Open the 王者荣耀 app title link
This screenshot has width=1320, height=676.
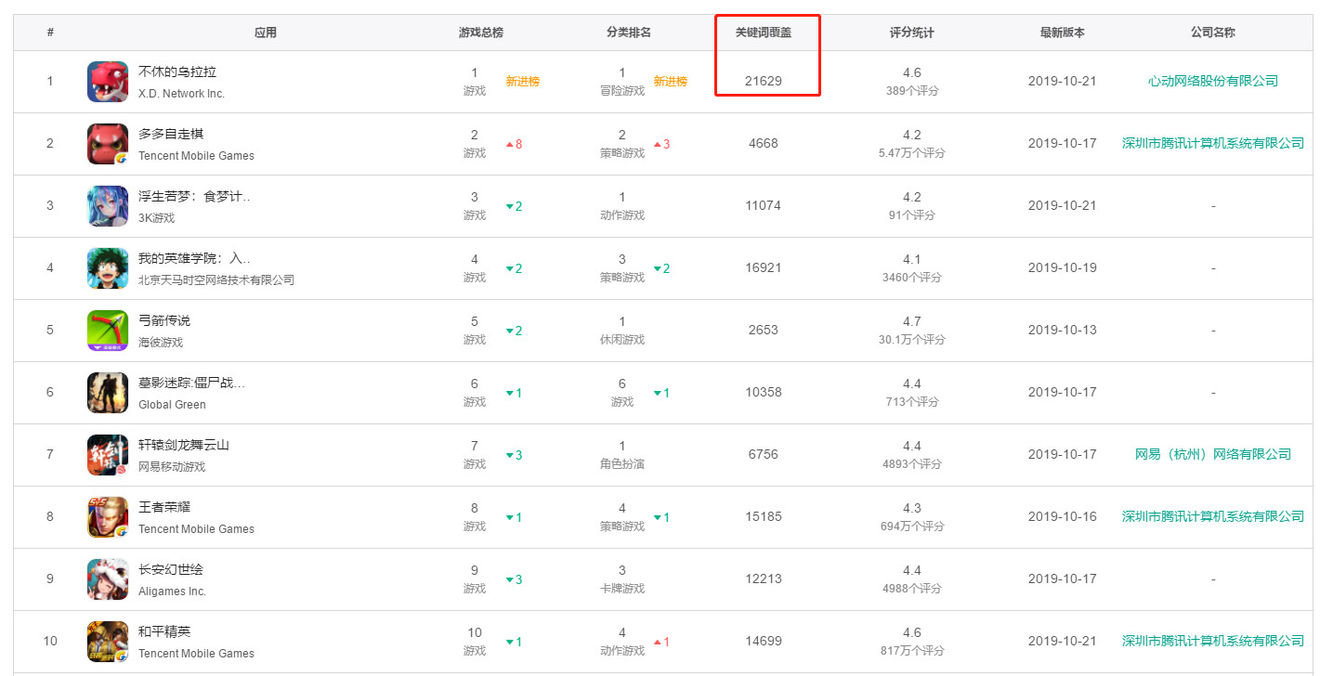(164, 507)
